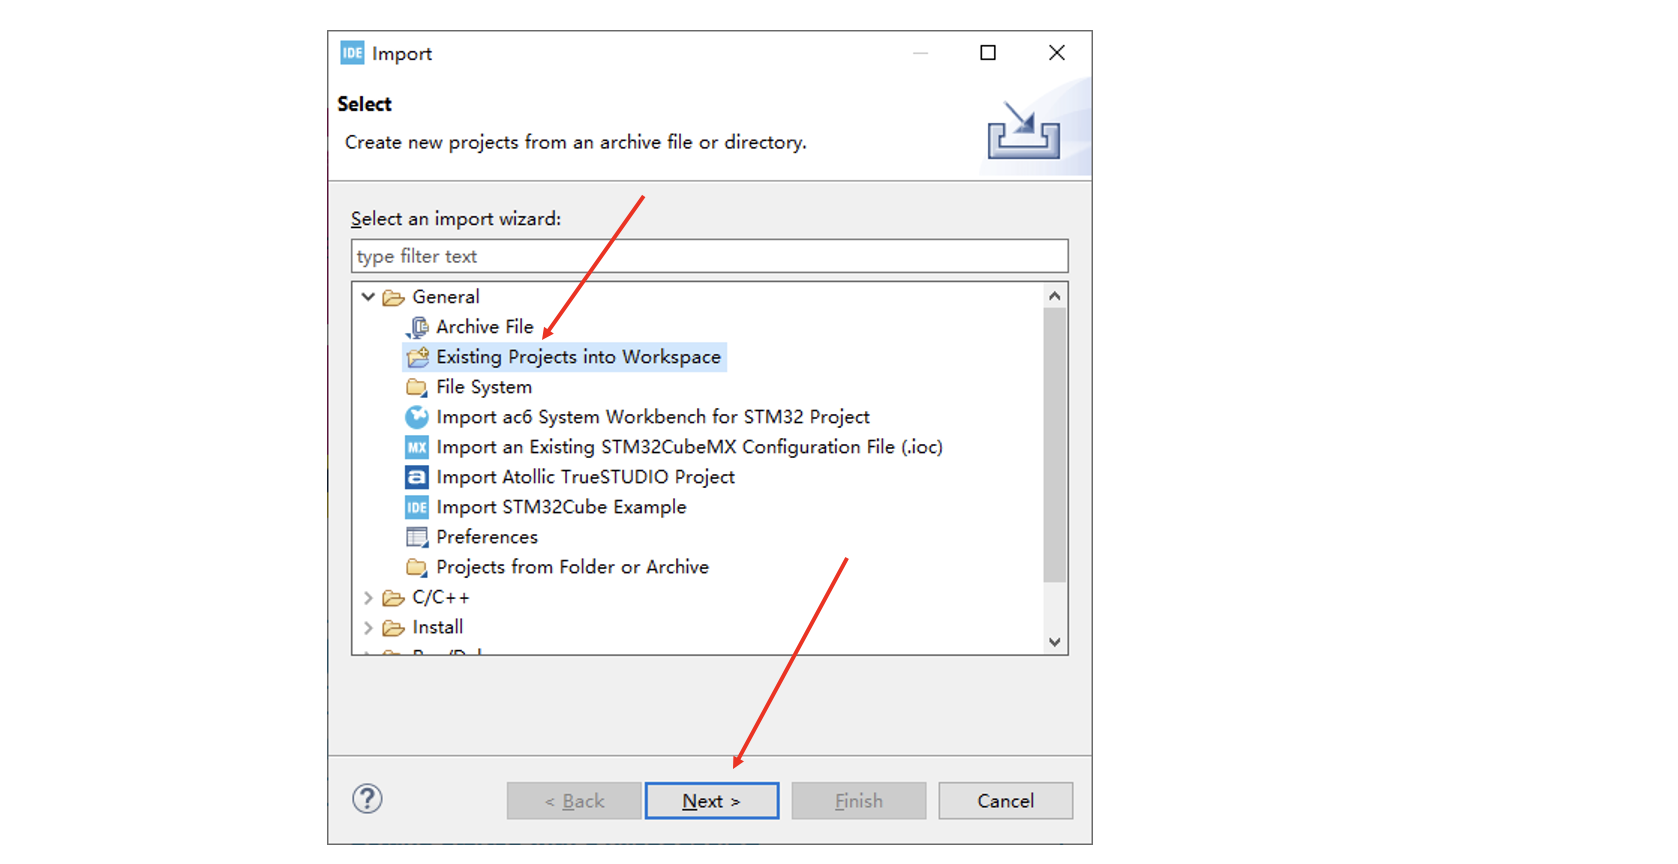This screenshot has height=864, width=1678.
Task: Click the scroll down arrow in wizard list
Action: tap(1054, 642)
